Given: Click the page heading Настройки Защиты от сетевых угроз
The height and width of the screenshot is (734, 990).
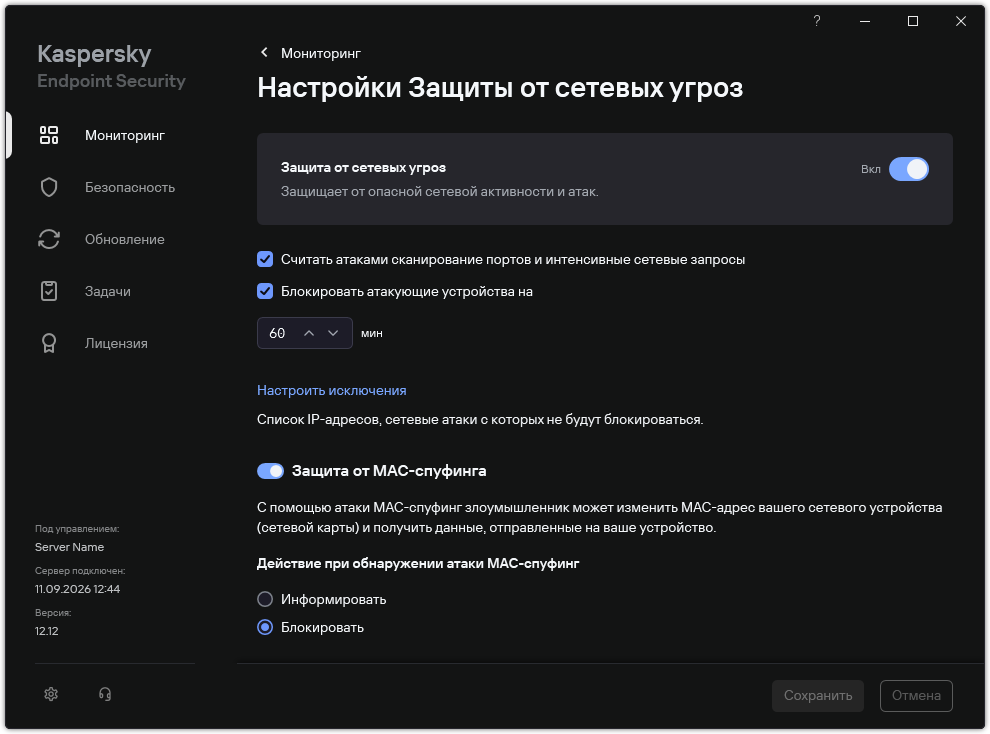Looking at the screenshot, I should pyautogui.click(x=500, y=88).
